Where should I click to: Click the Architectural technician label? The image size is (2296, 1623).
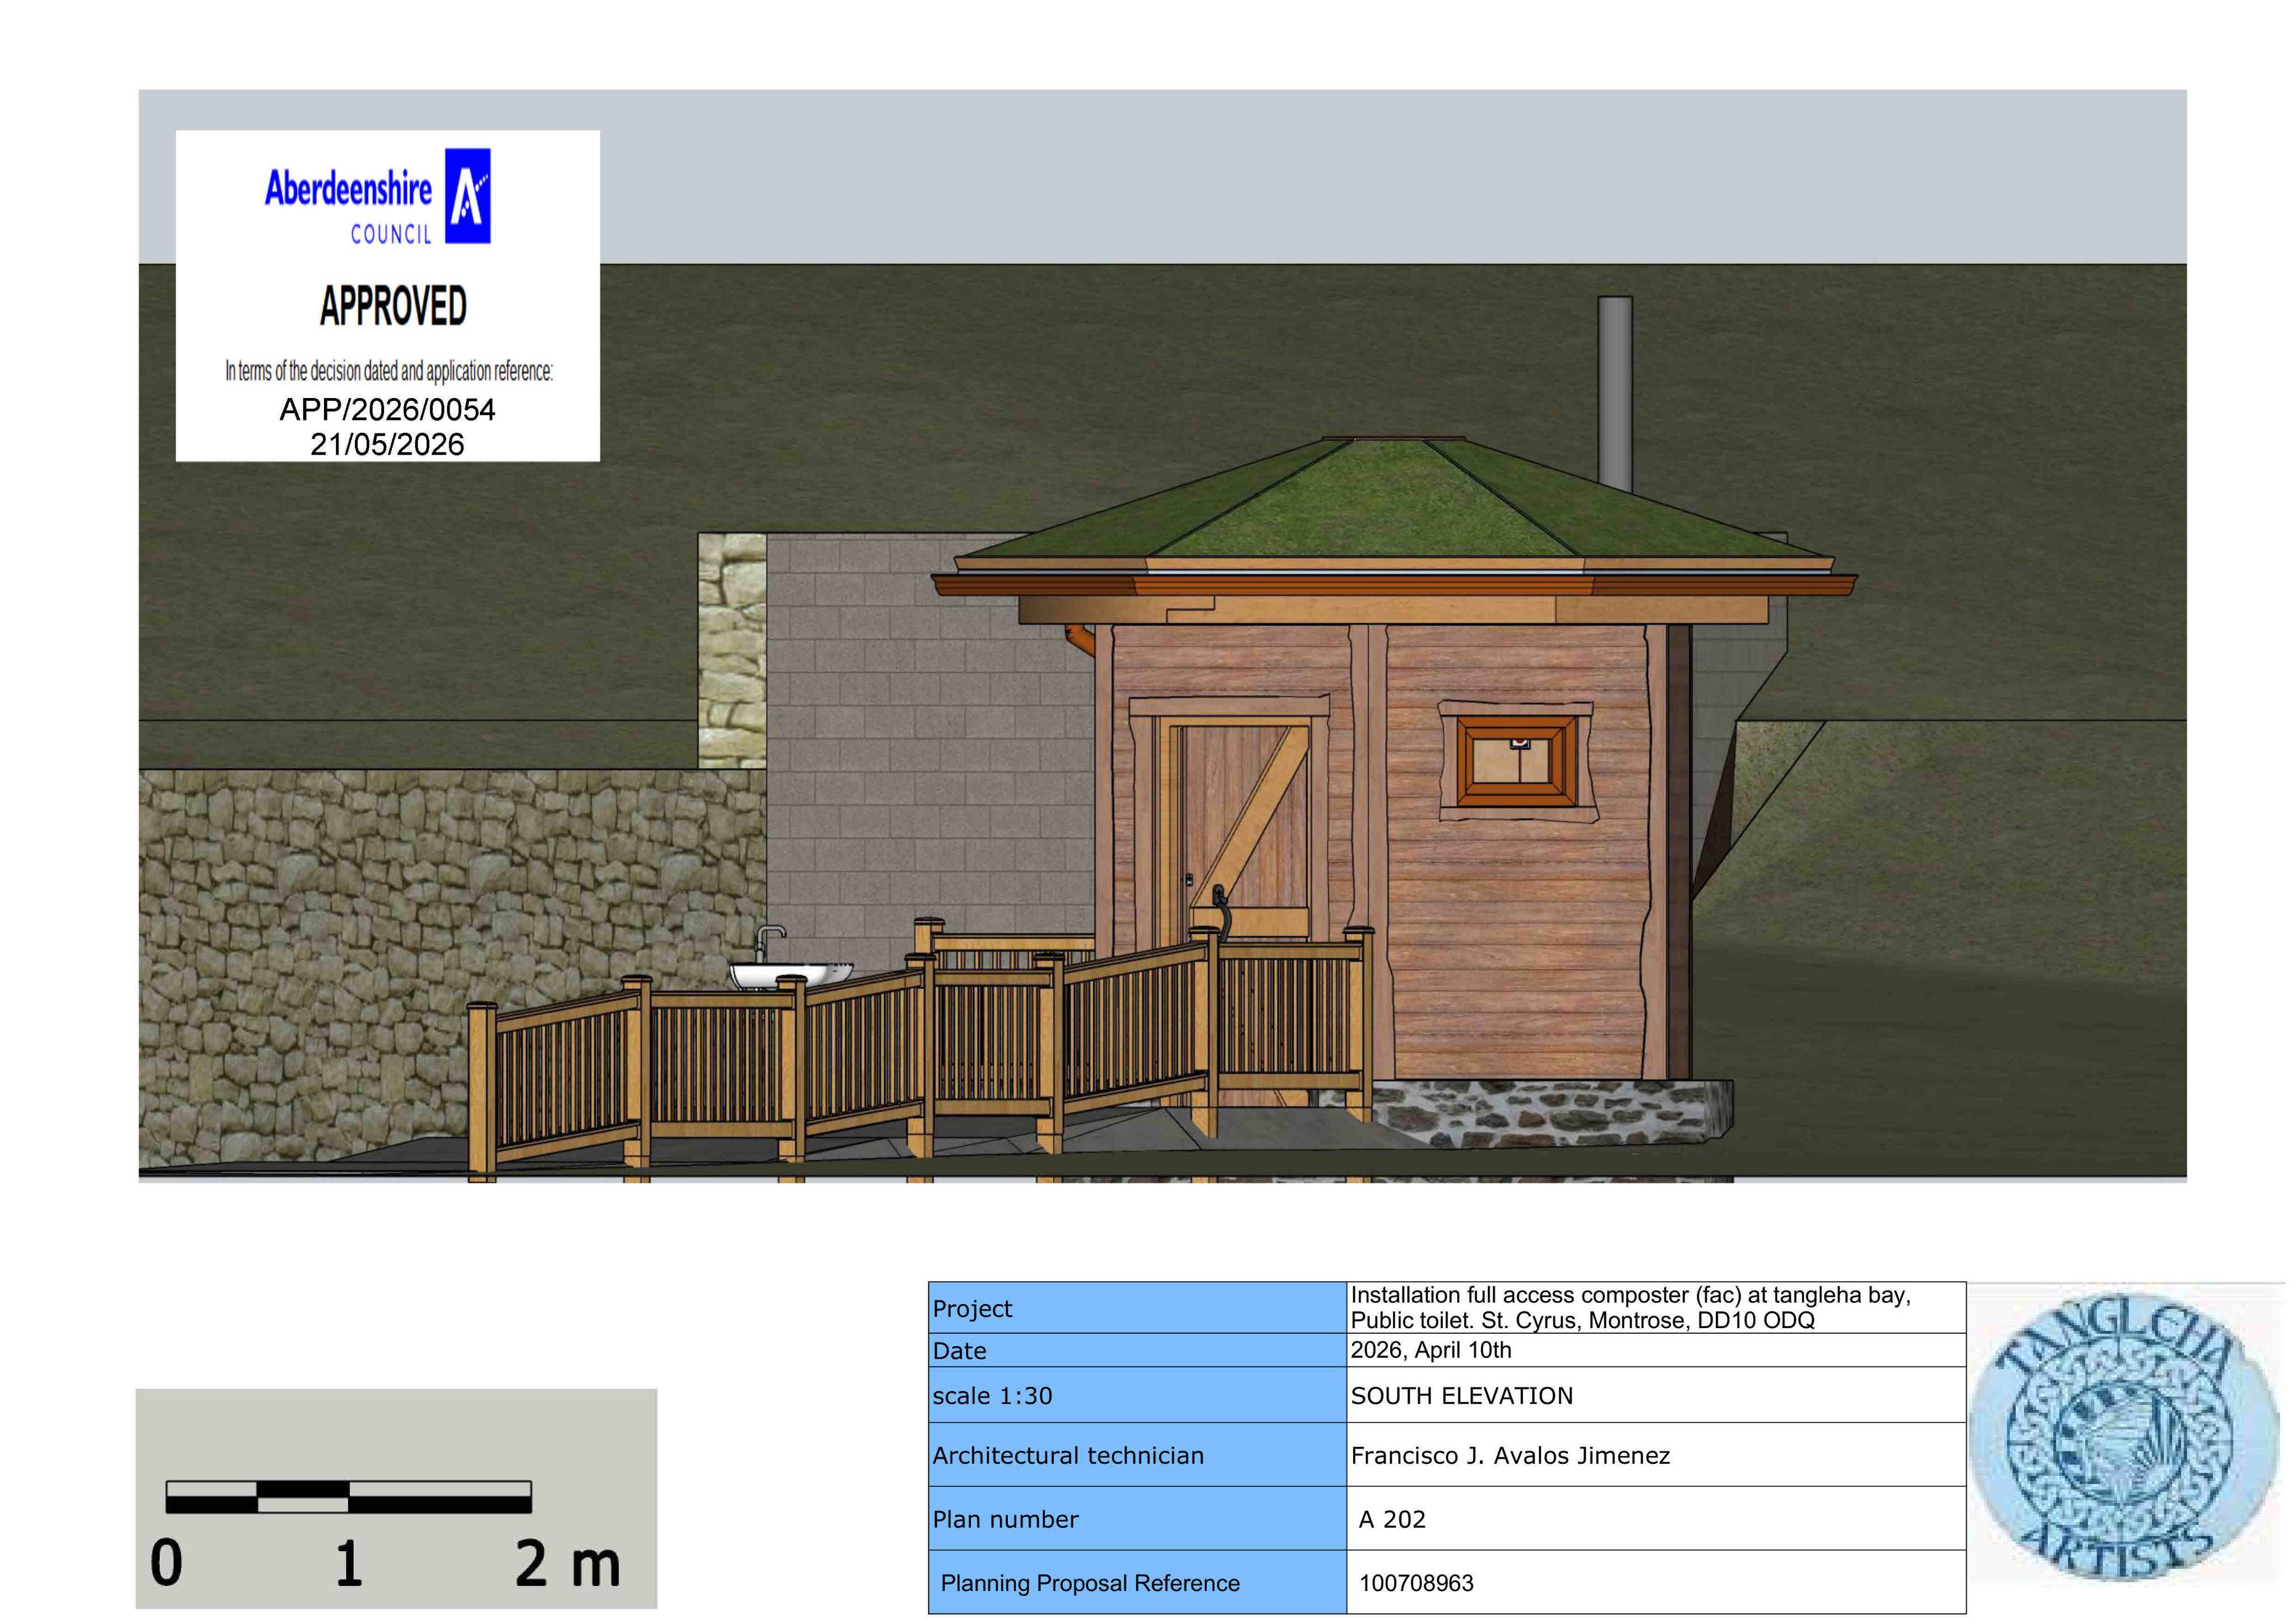tap(1068, 1456)
